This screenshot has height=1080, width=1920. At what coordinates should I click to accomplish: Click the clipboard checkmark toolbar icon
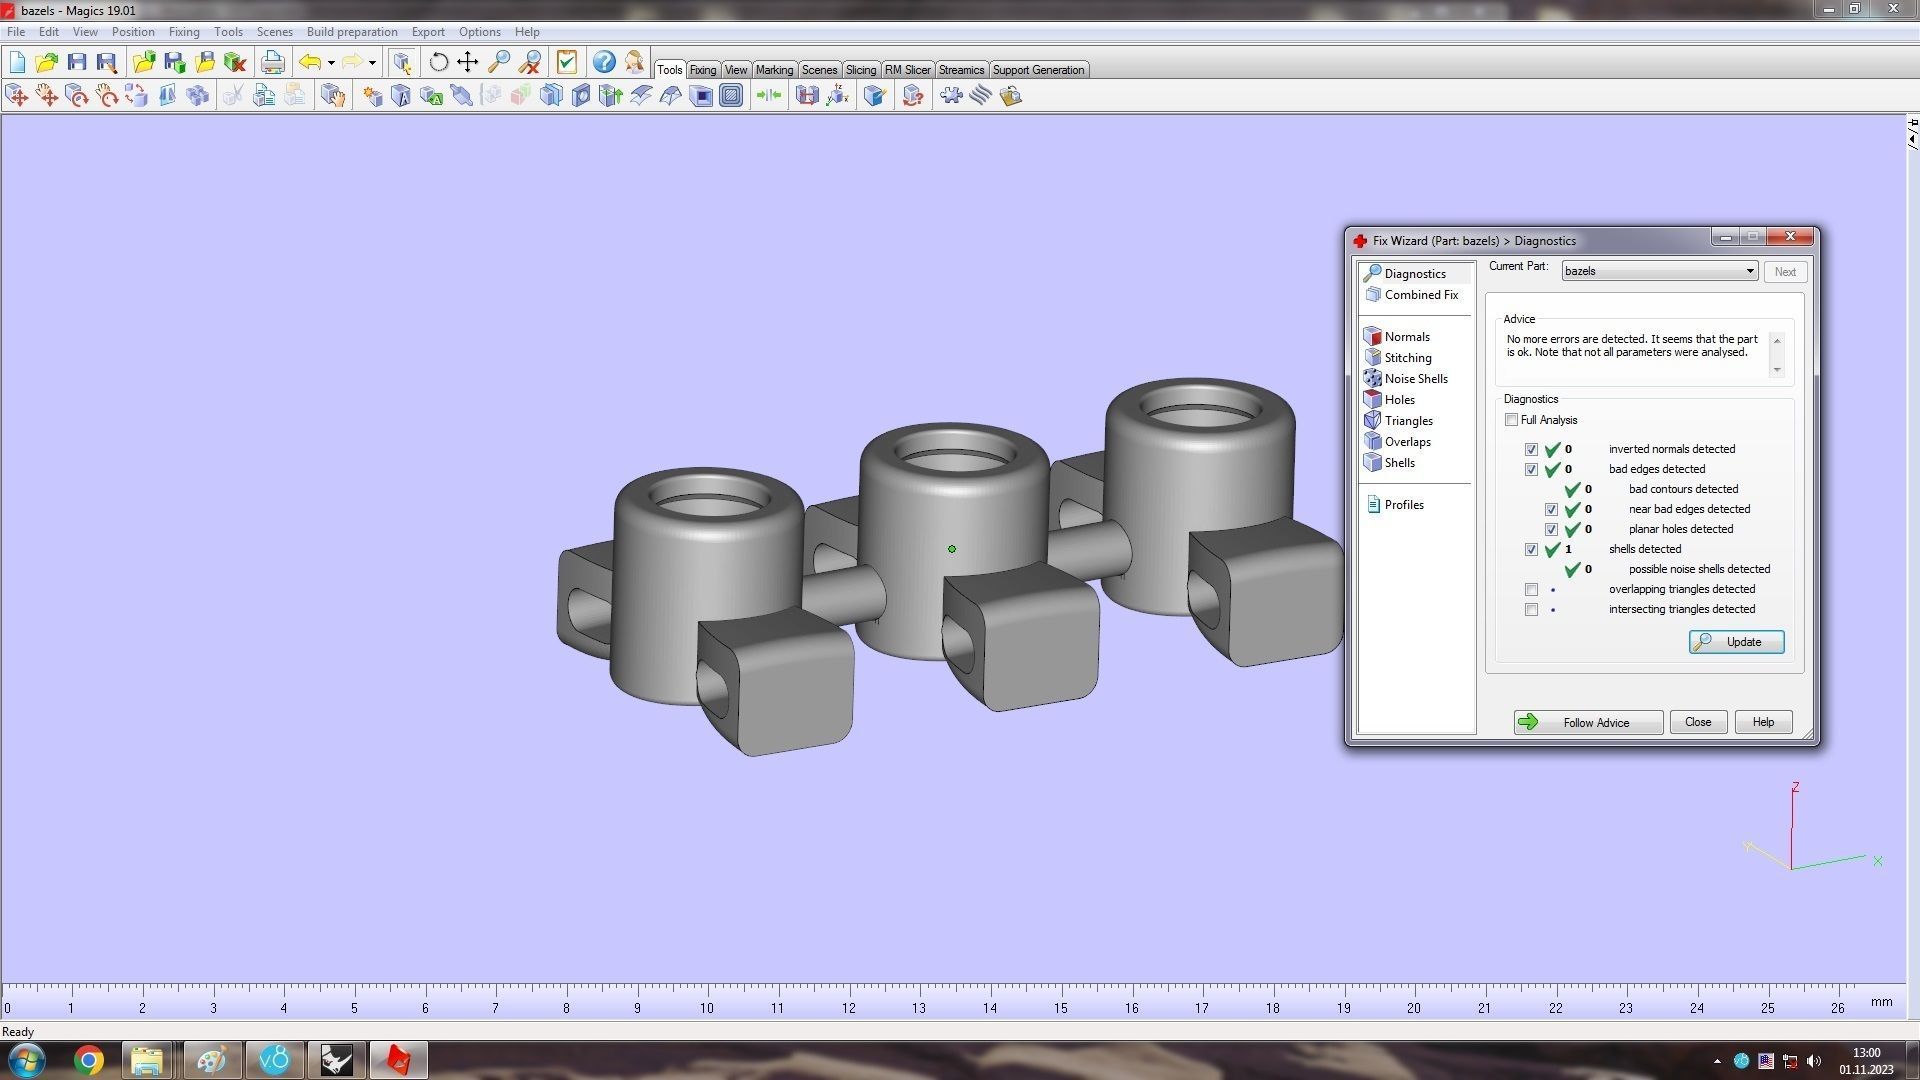[567, 62]
